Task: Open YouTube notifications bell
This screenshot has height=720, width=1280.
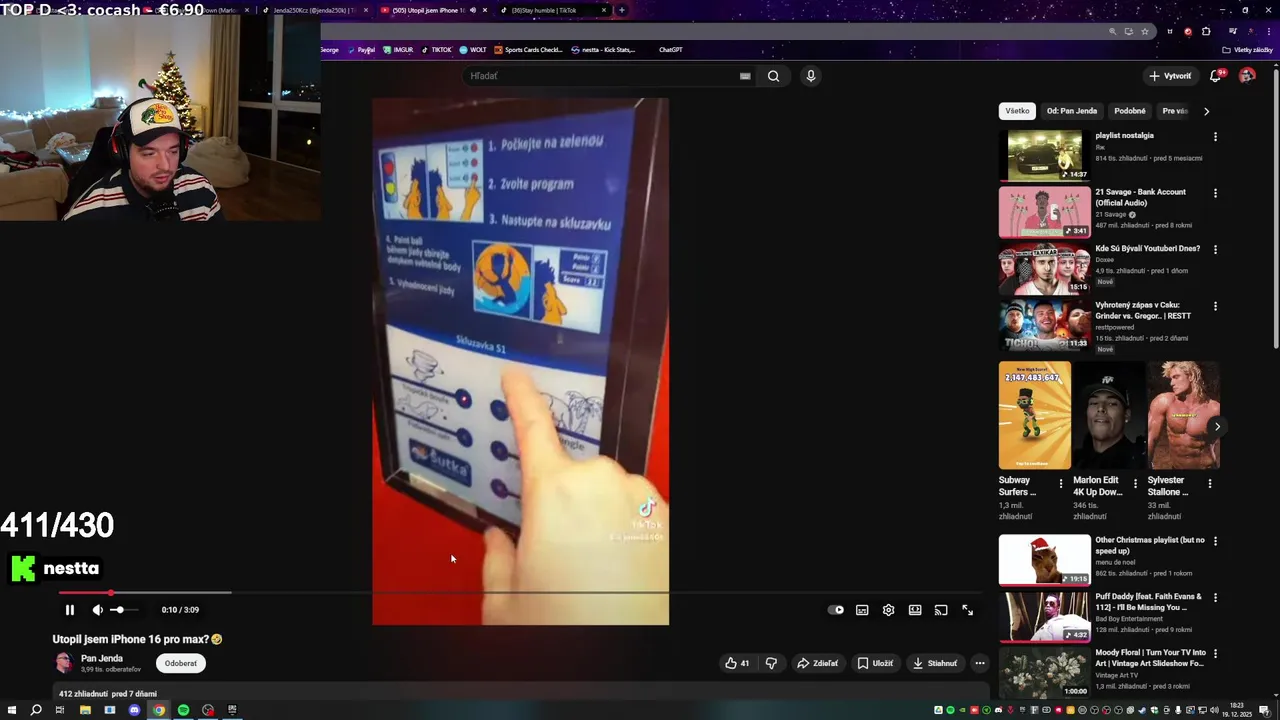Action: coord(1216,76)
